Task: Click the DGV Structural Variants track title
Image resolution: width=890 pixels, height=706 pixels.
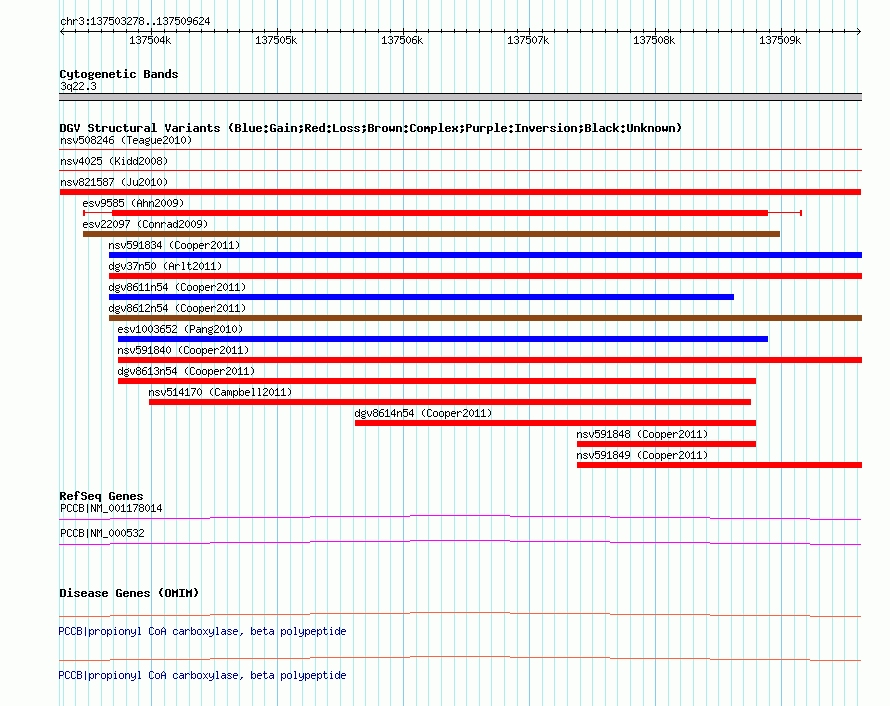Action: tap(370, 128)
